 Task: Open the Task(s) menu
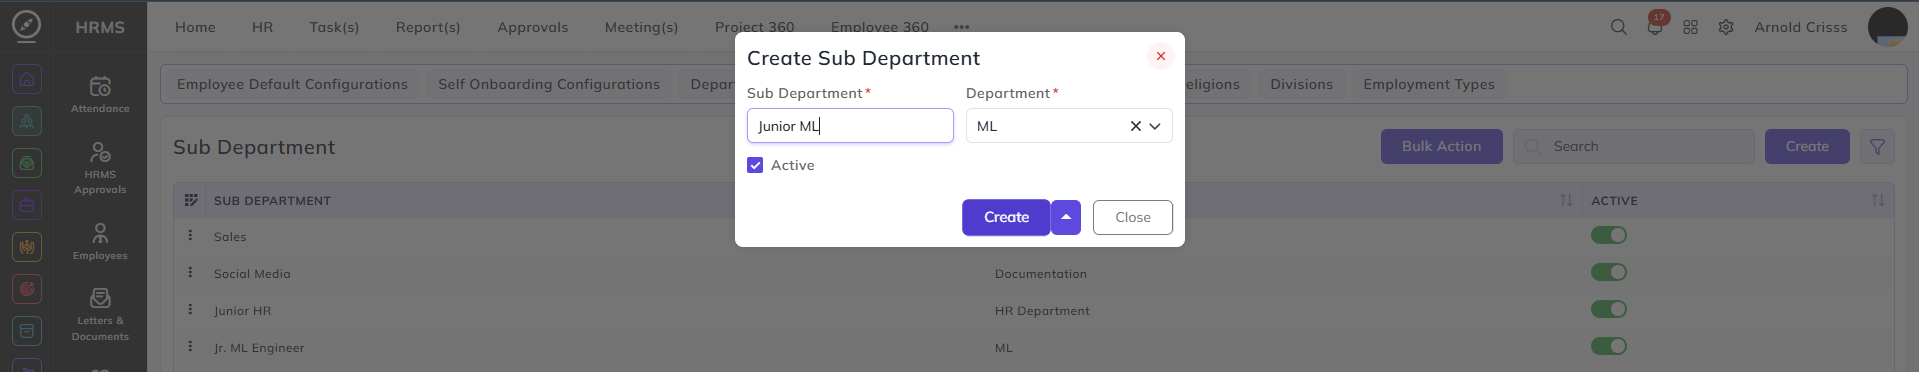(x=334, y=27)
